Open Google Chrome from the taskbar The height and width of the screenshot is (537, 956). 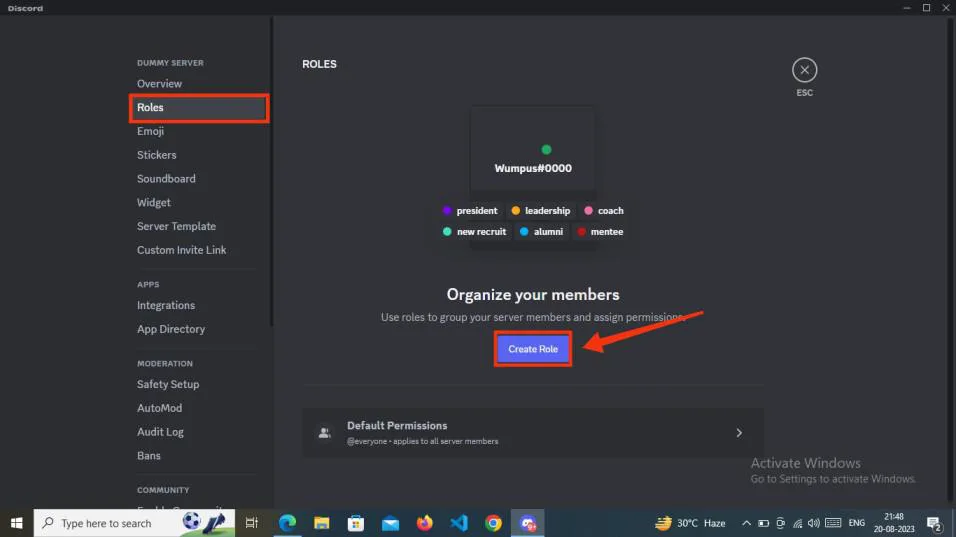[493, 523]
